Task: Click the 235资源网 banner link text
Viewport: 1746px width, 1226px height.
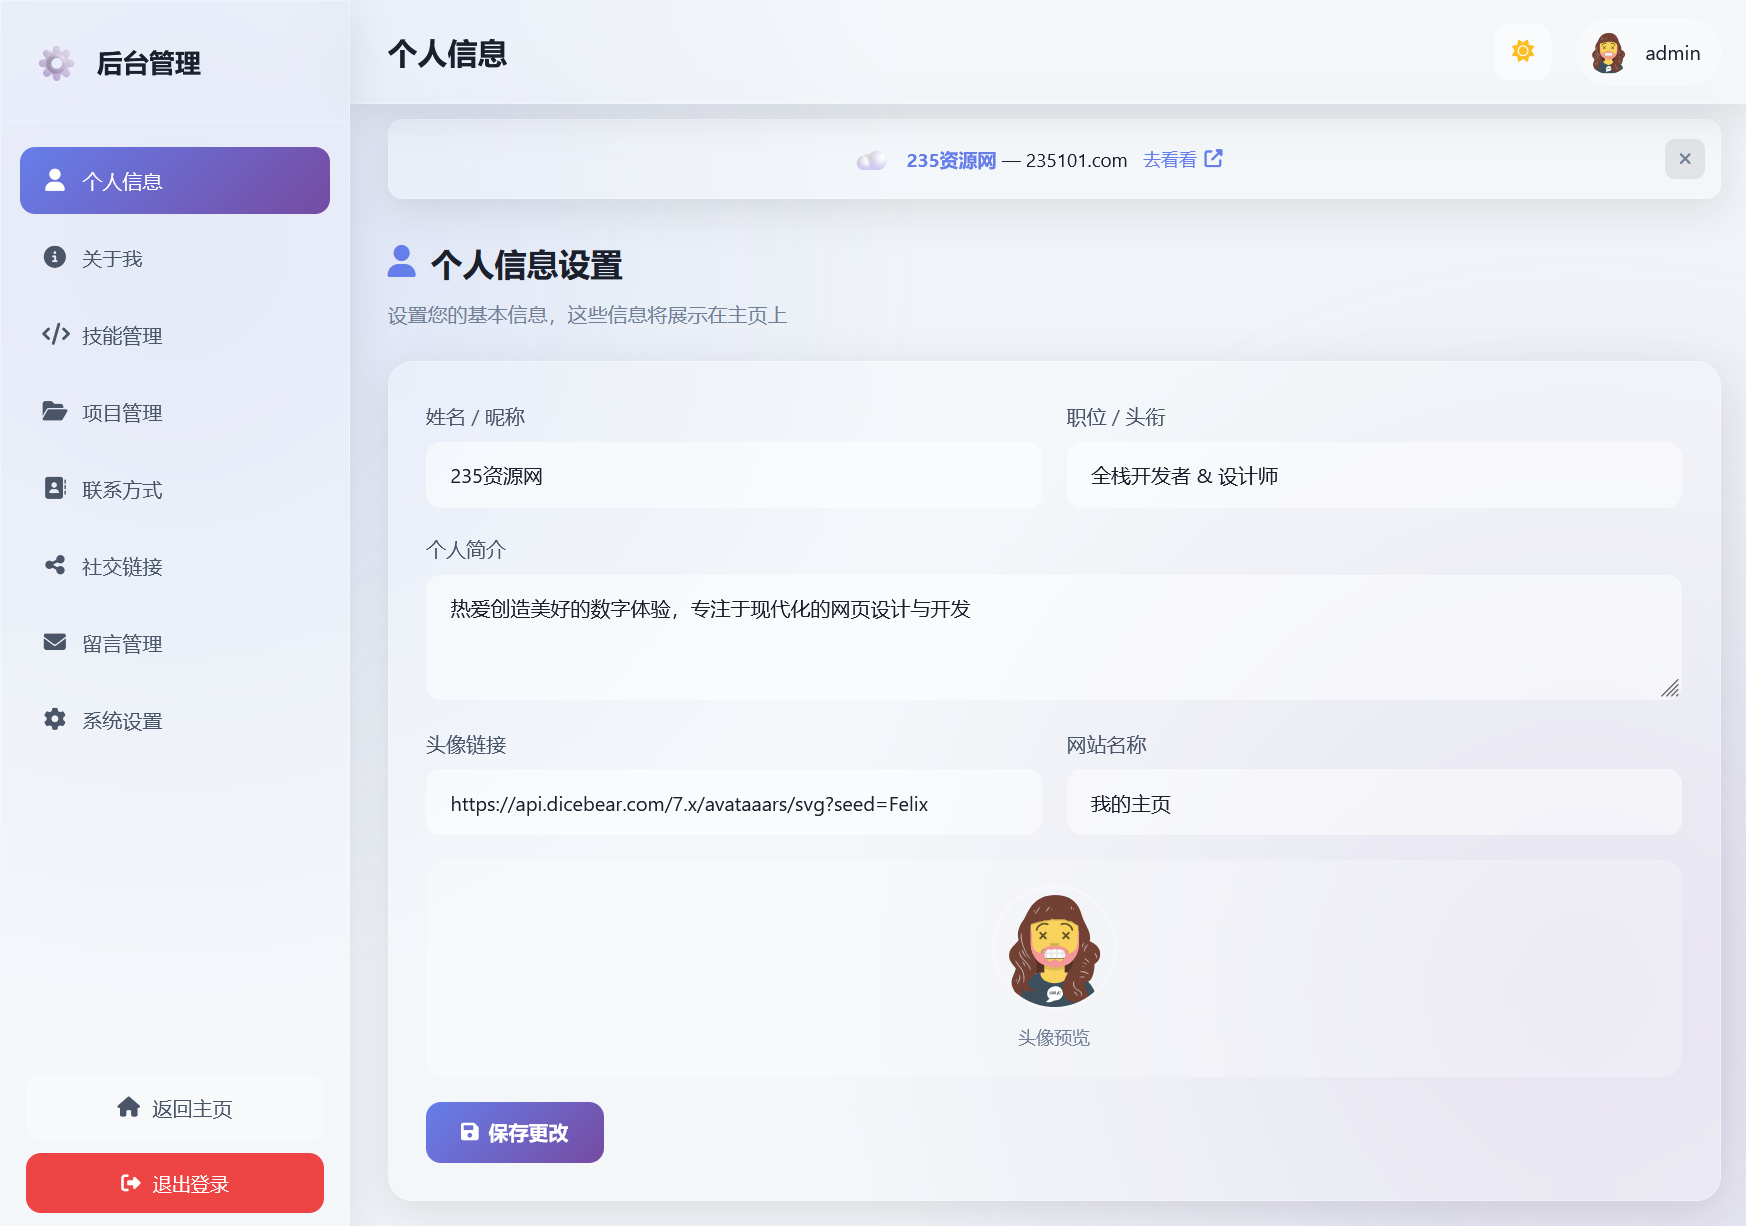Action: tap(951, 161)
